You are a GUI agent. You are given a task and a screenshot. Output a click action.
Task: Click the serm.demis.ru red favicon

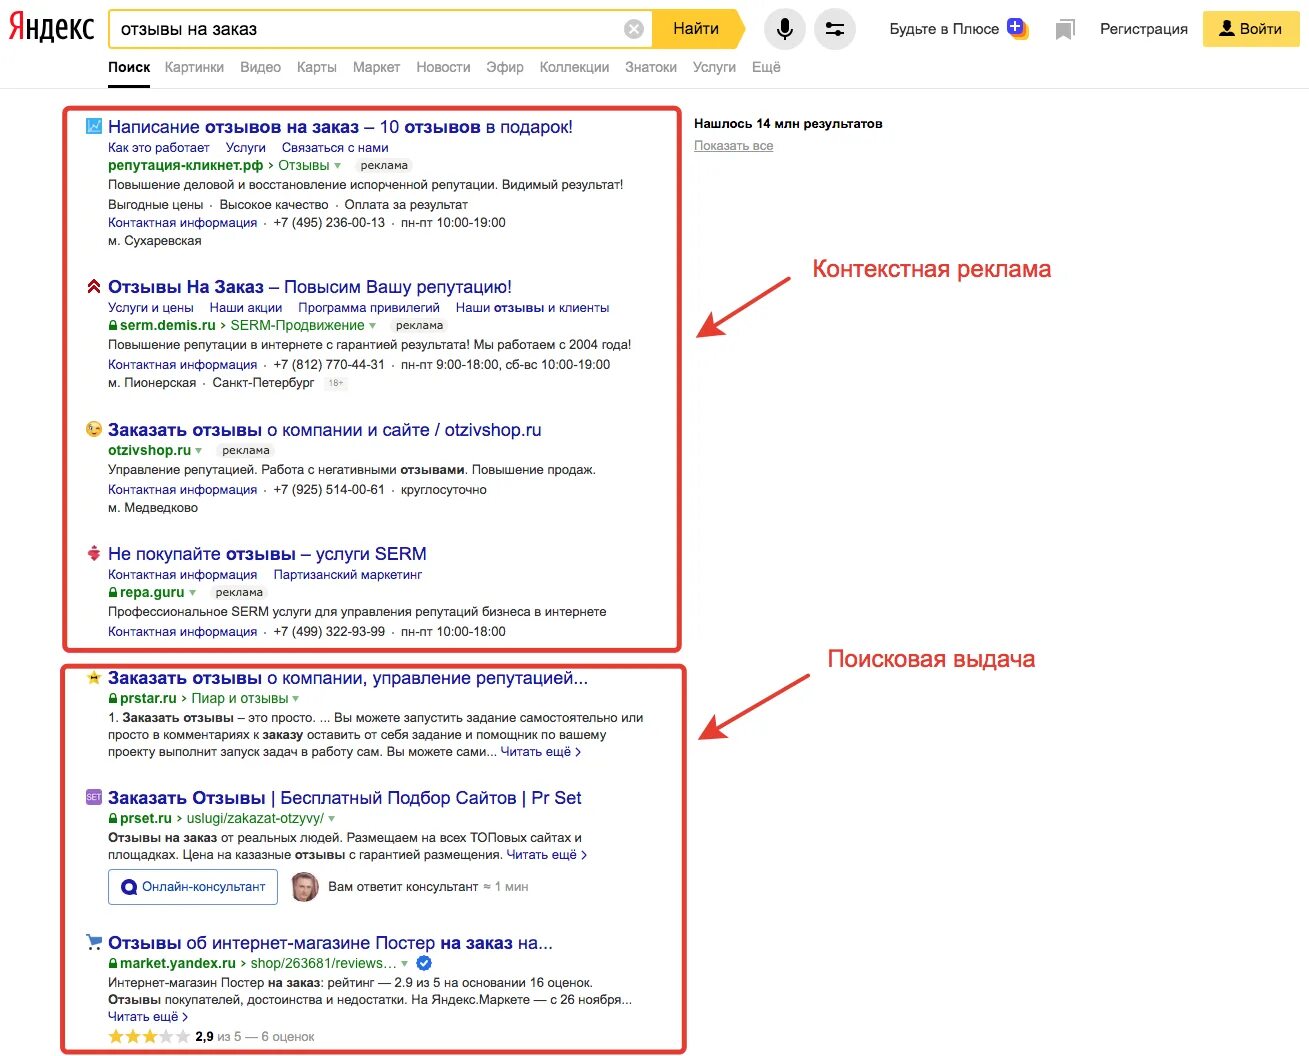(x=94, y=286)
